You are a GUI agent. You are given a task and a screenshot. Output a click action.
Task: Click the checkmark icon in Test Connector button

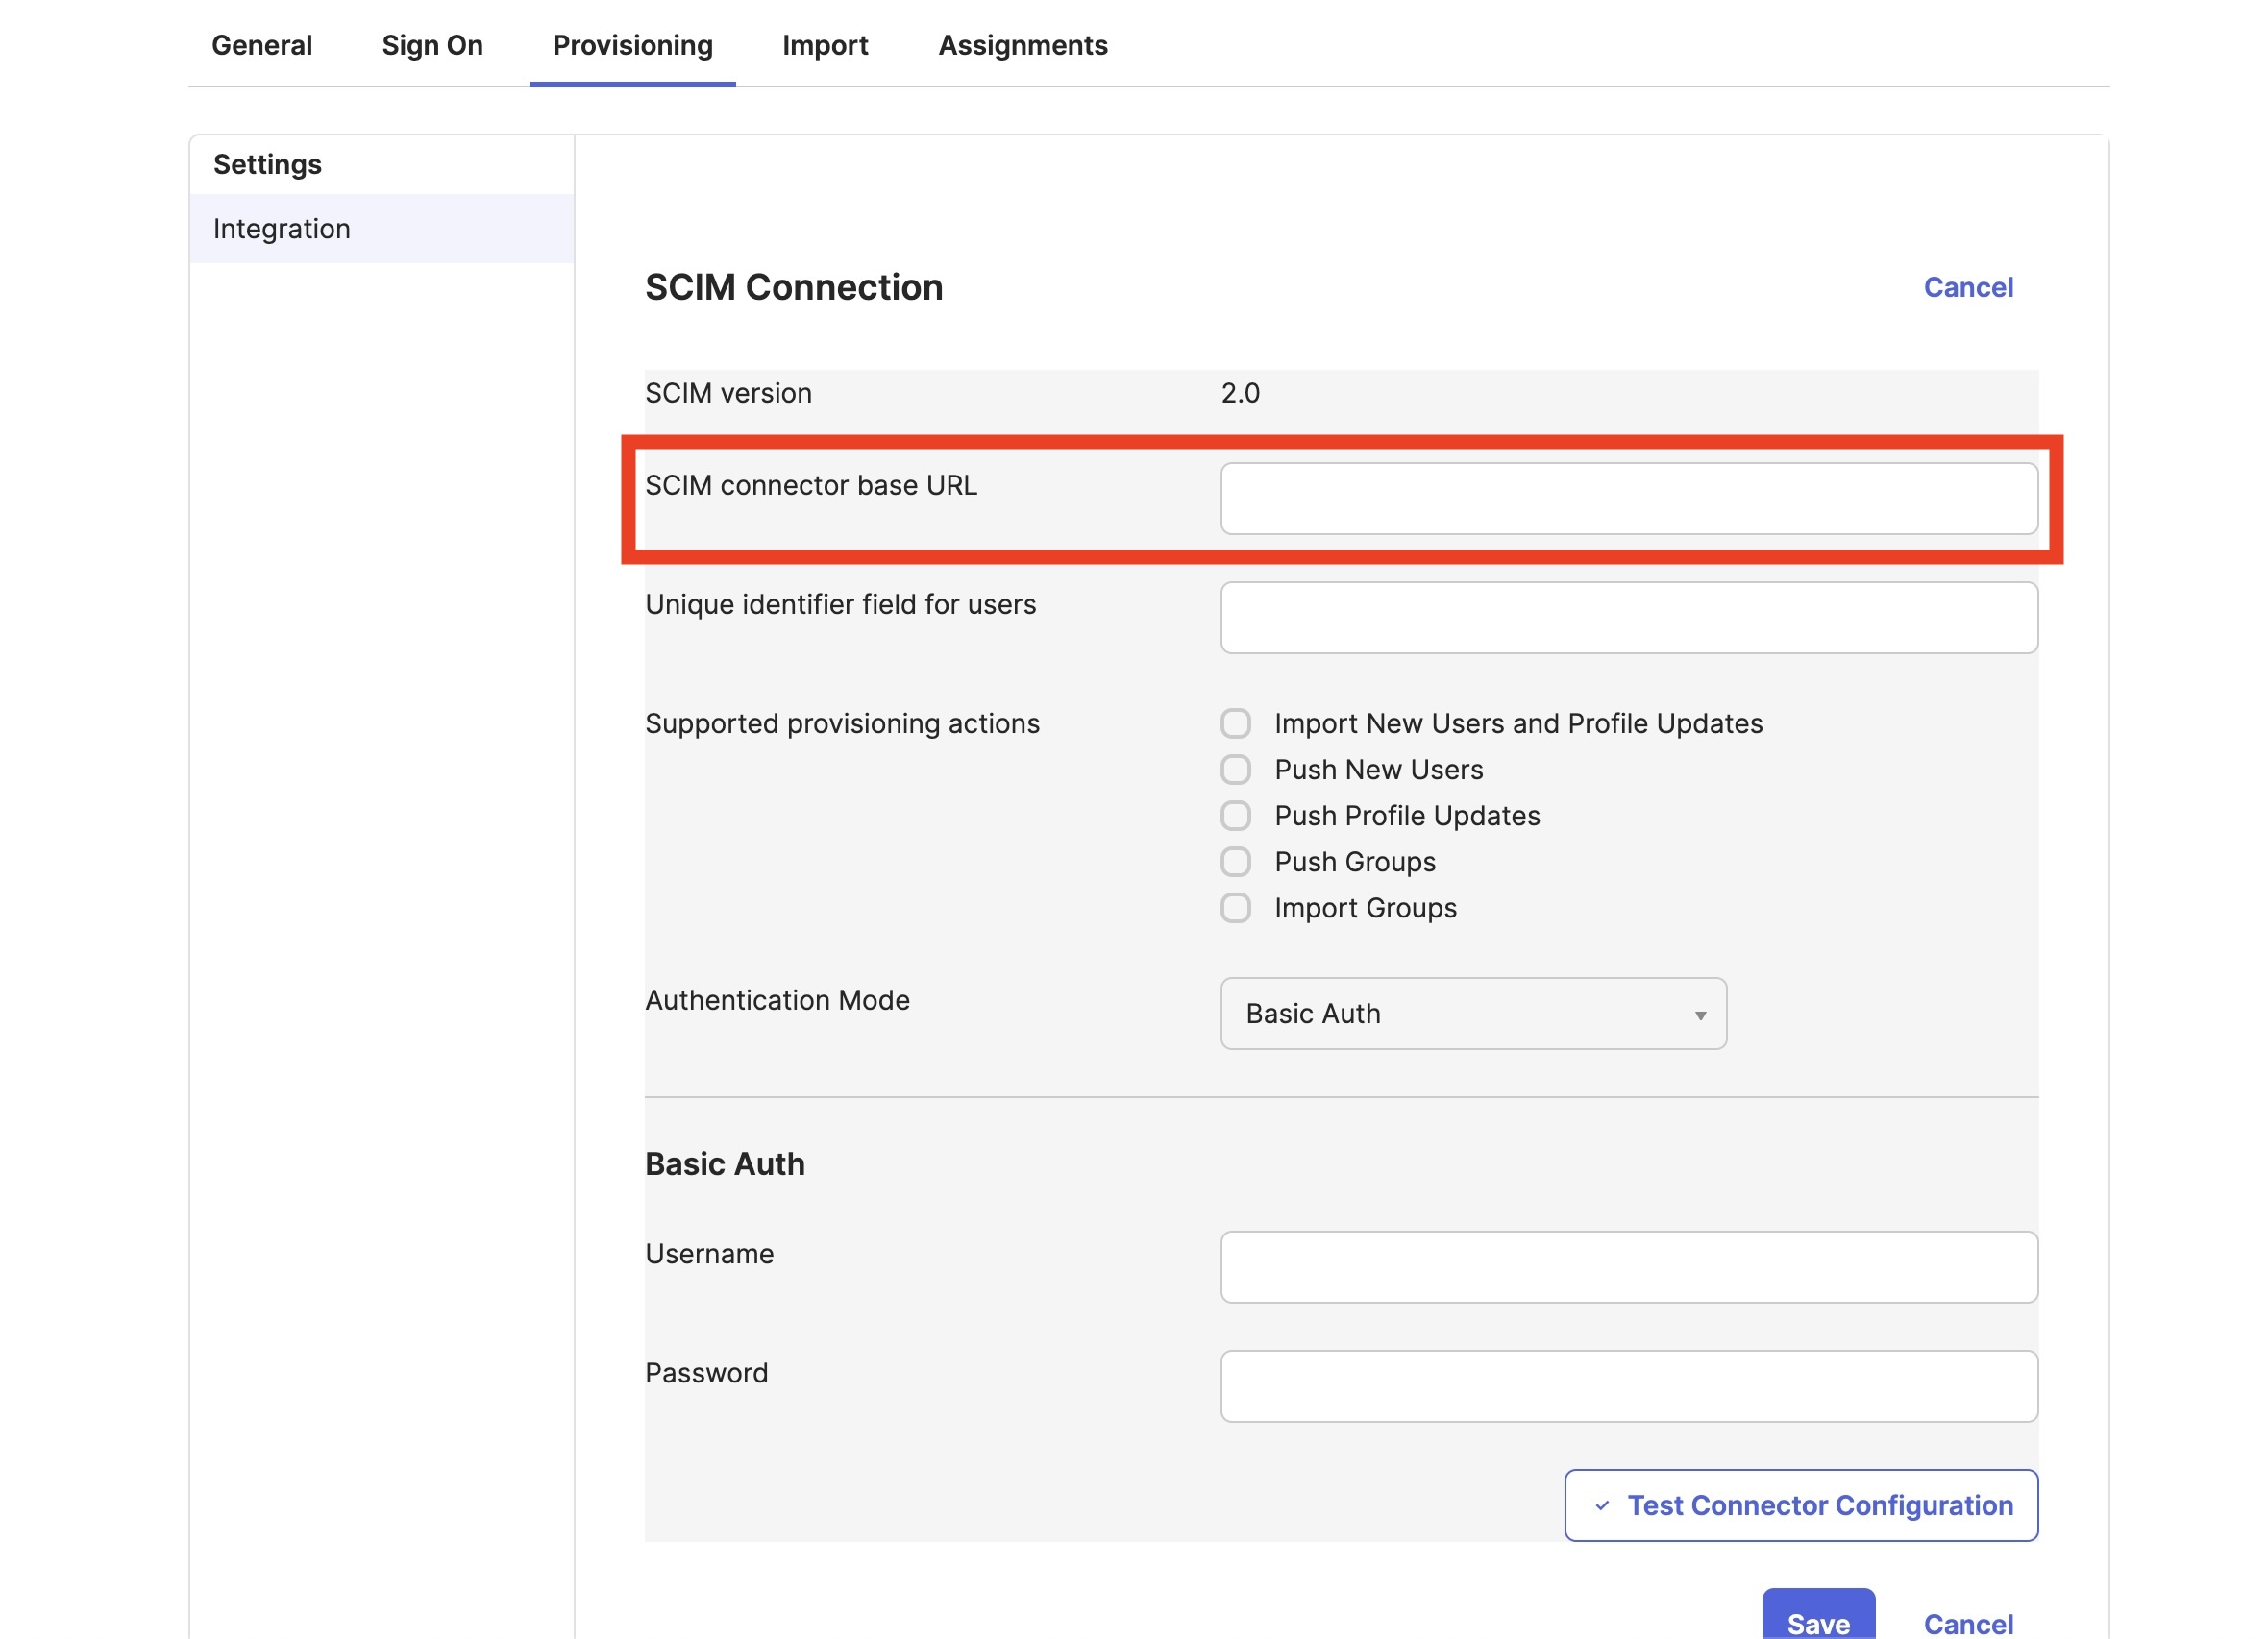tap(1601, 1505)
